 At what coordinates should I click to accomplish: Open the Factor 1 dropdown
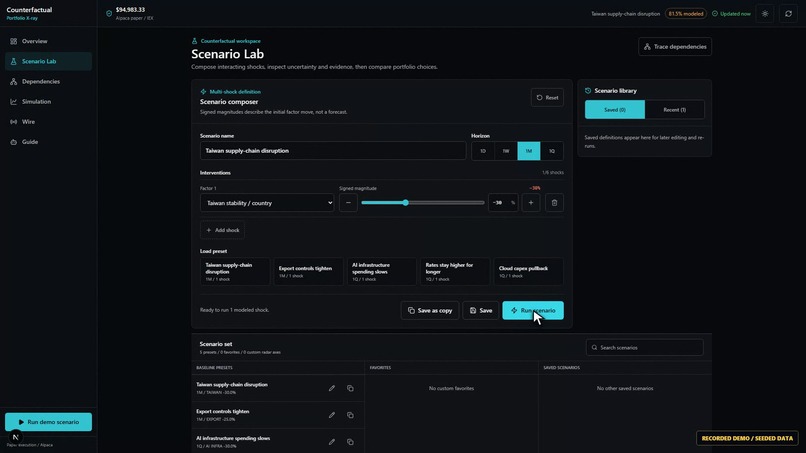pyautogui.click(x=267, y=203)
